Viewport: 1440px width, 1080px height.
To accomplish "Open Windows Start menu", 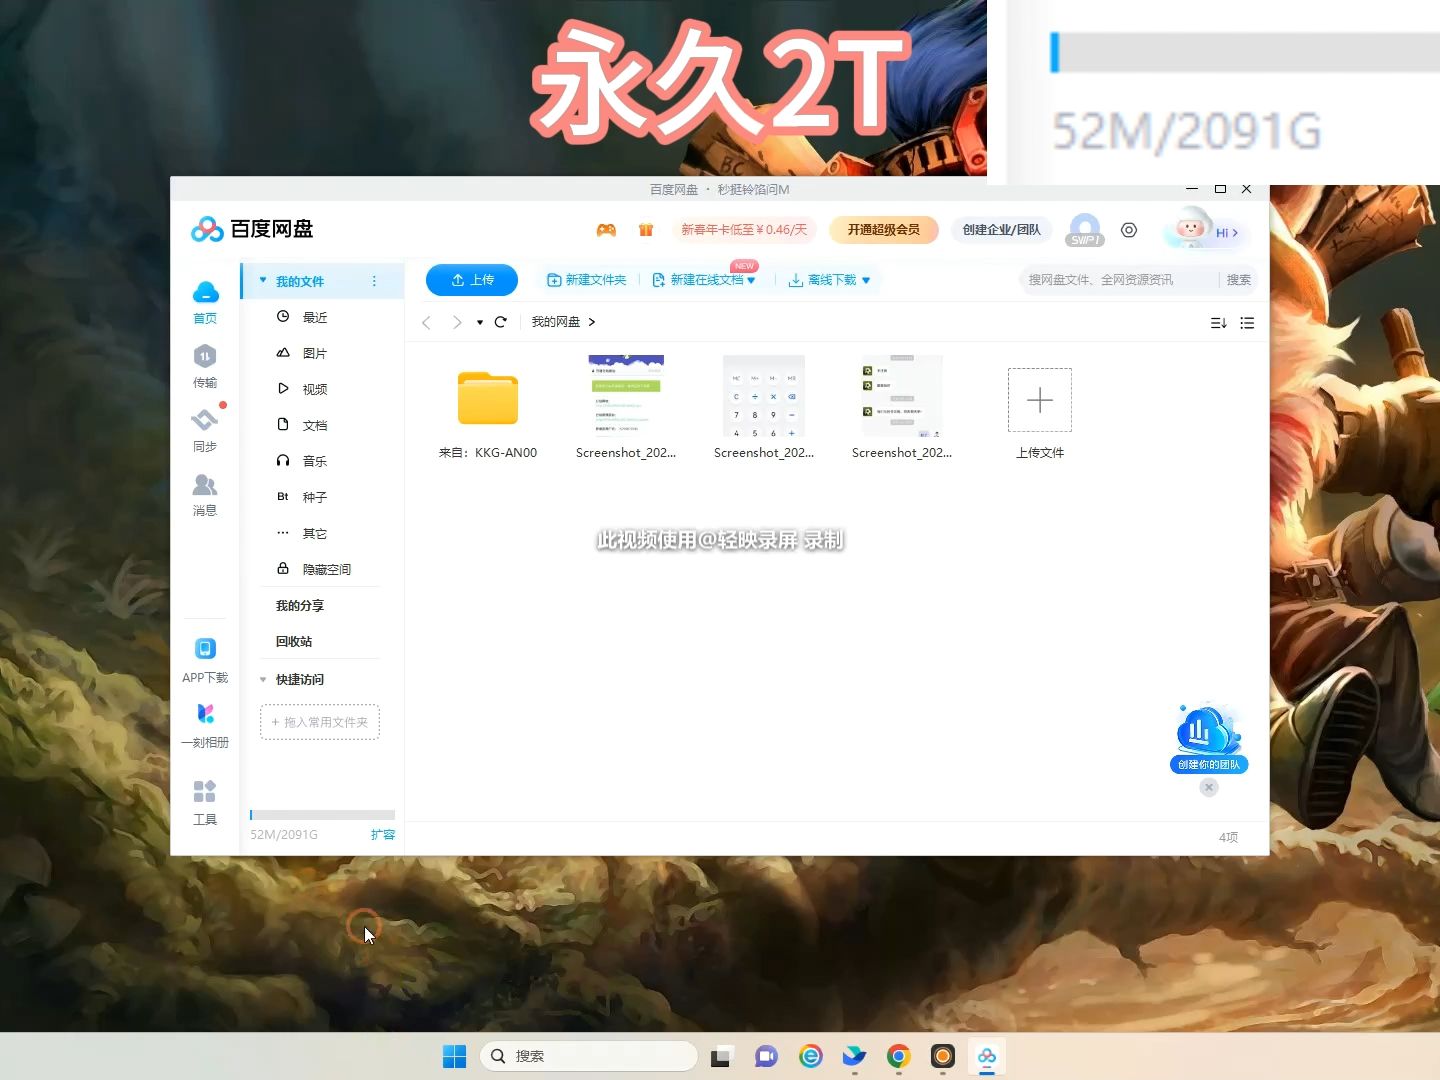I will pos(454,1056).
